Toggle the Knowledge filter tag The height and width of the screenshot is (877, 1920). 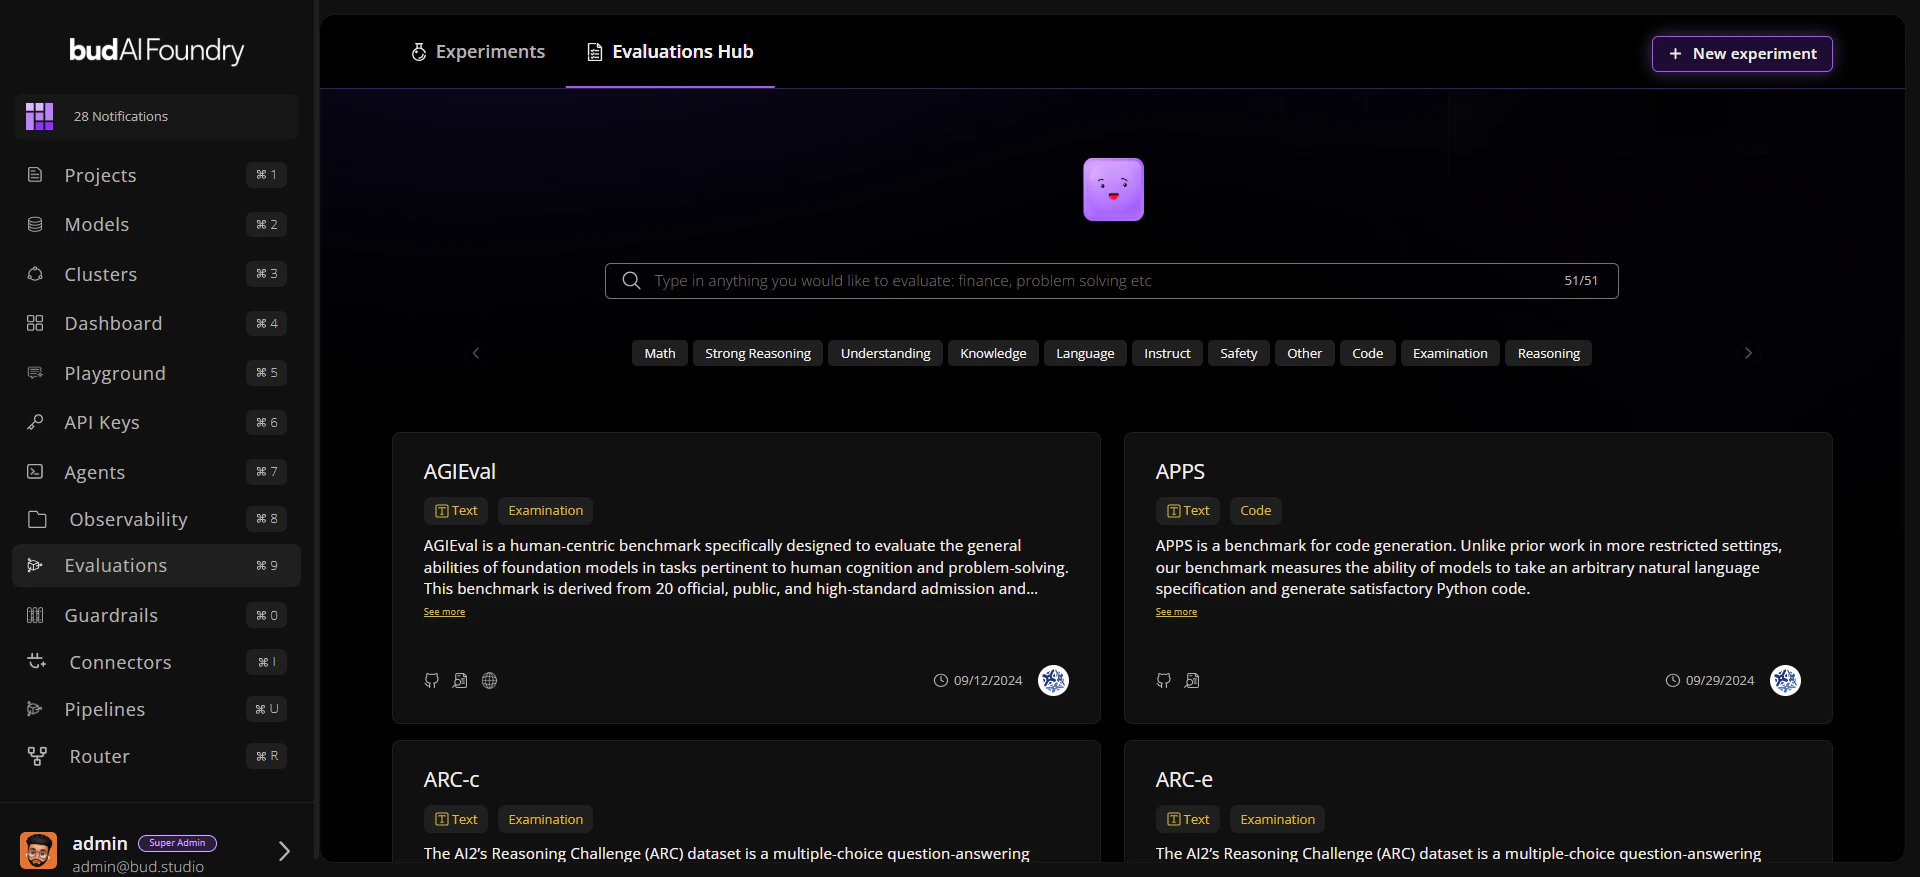pyautogui.click(x=993, y=353)
